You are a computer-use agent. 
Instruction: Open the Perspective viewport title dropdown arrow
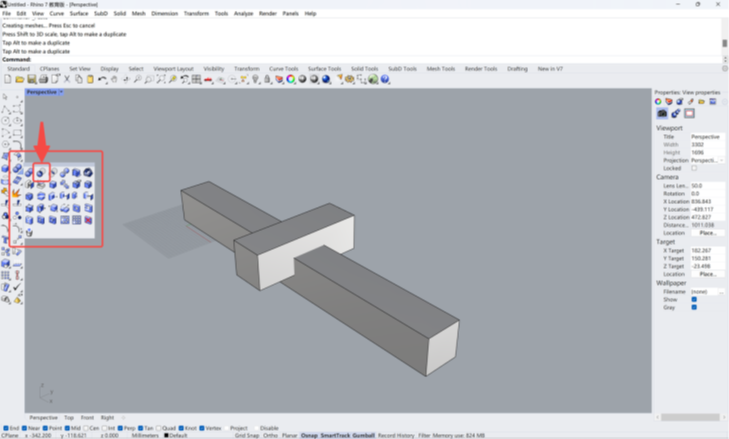point(61,92)
